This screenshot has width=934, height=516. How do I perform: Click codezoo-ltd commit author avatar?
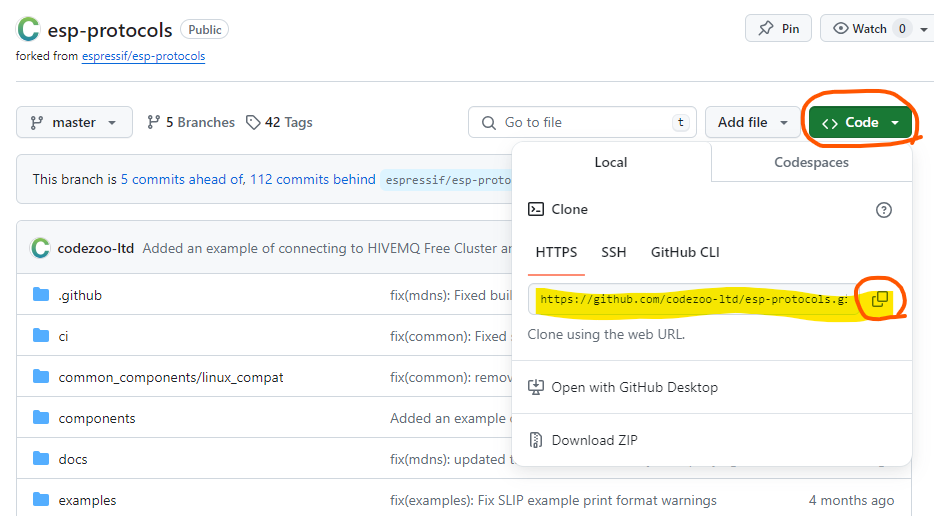tap(40, 248)
